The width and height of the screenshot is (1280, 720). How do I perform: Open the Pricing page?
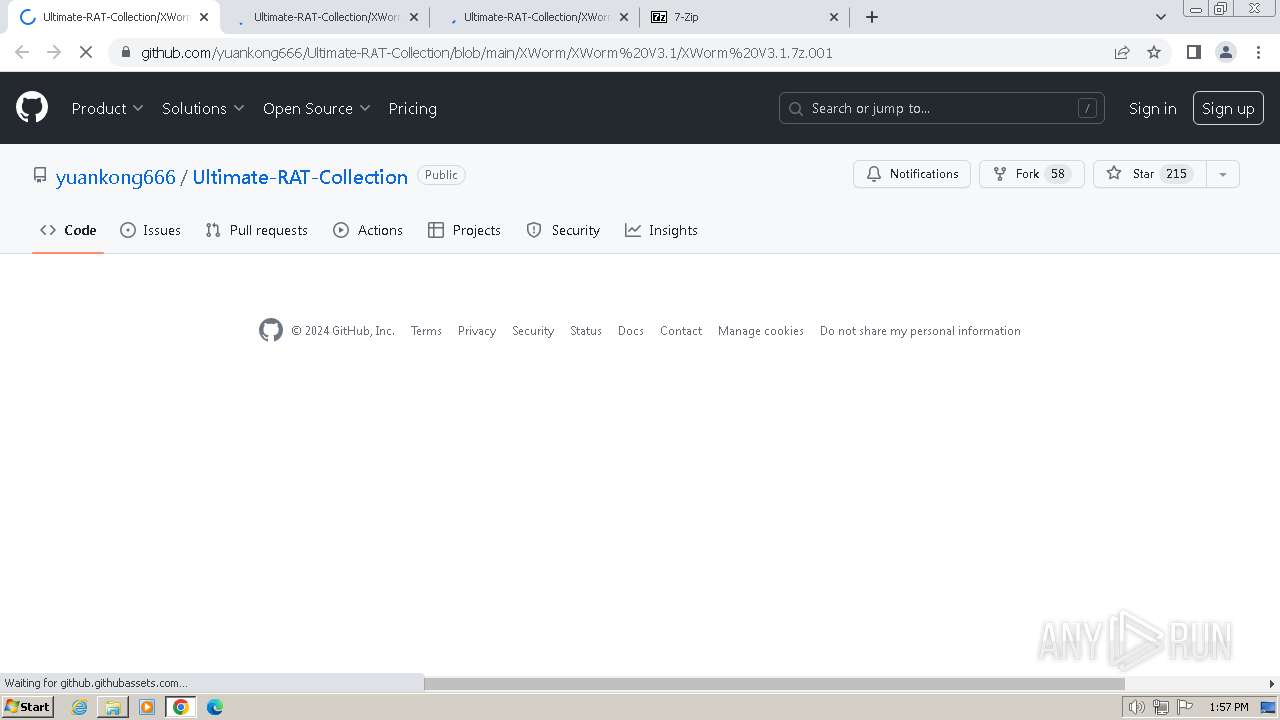413,108
